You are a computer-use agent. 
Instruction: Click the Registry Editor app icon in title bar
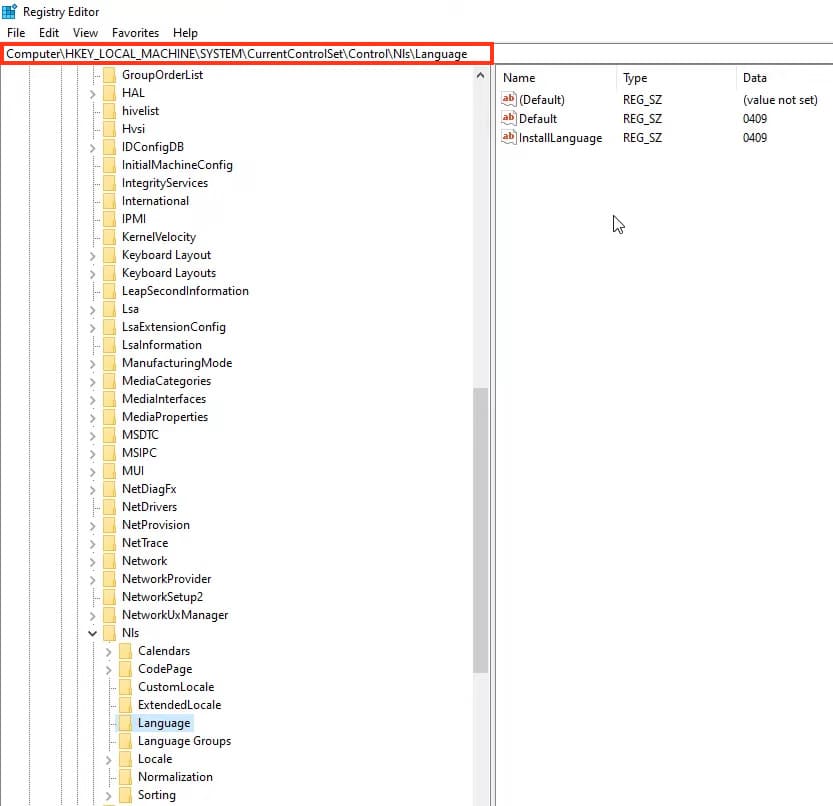pos(10,11)
